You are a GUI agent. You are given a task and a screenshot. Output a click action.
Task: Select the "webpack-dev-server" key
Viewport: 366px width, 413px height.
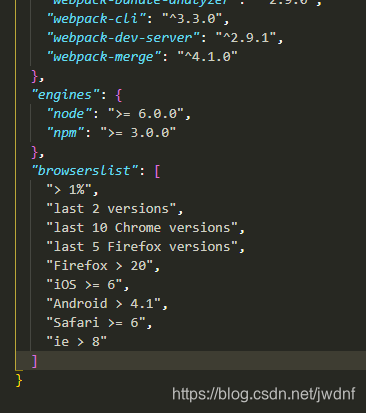[123, 38]
